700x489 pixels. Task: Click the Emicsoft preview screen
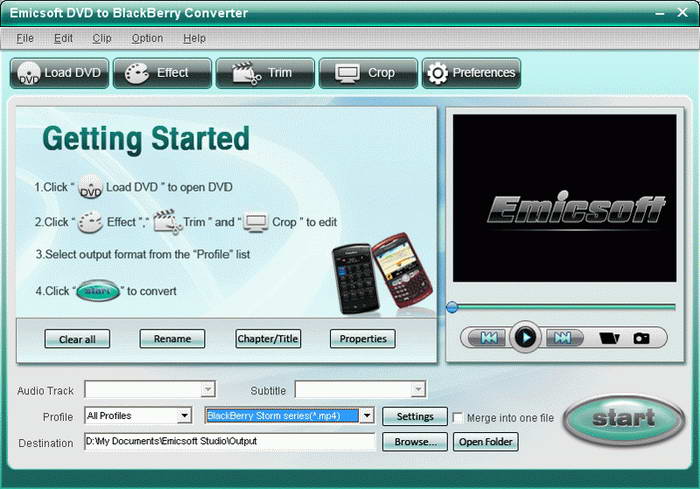point(565,198)
